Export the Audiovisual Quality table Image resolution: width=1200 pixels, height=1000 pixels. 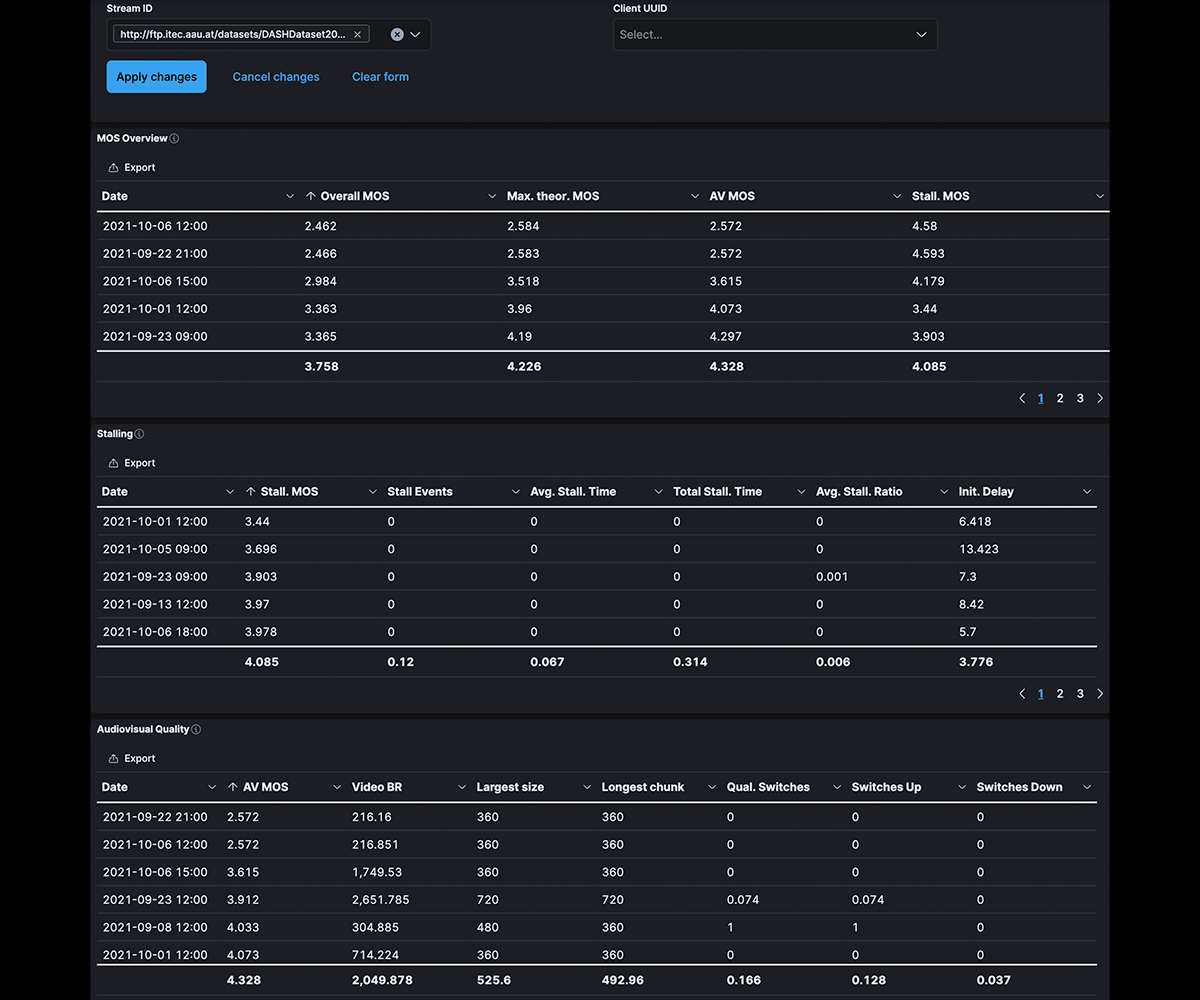pos(132,759)
